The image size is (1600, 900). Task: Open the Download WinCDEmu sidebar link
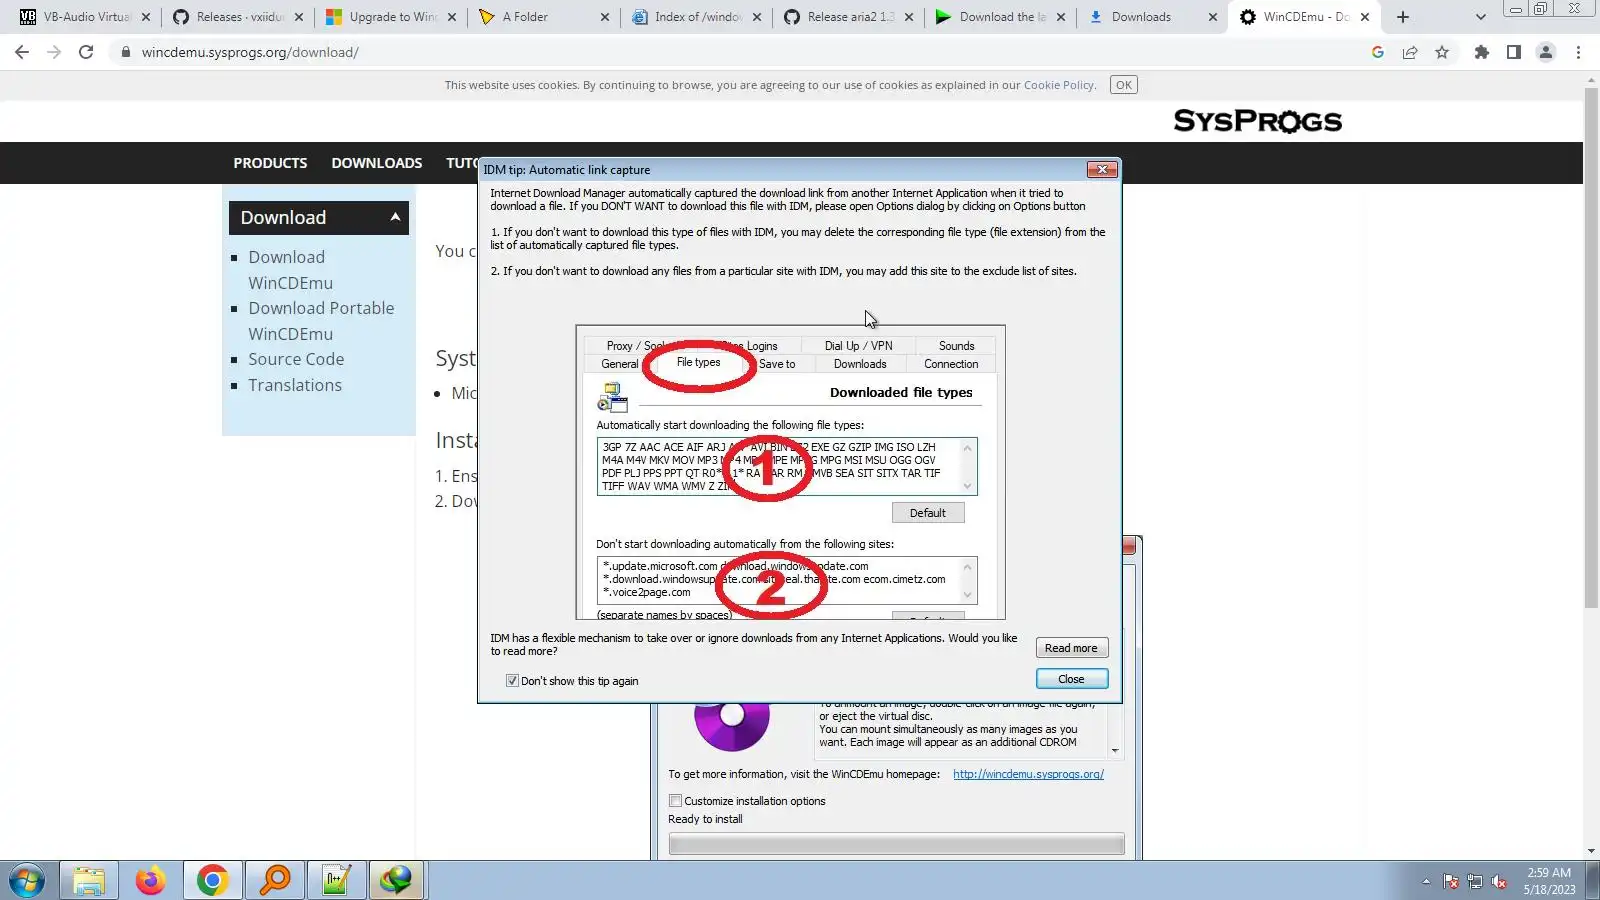pos(291,270)
